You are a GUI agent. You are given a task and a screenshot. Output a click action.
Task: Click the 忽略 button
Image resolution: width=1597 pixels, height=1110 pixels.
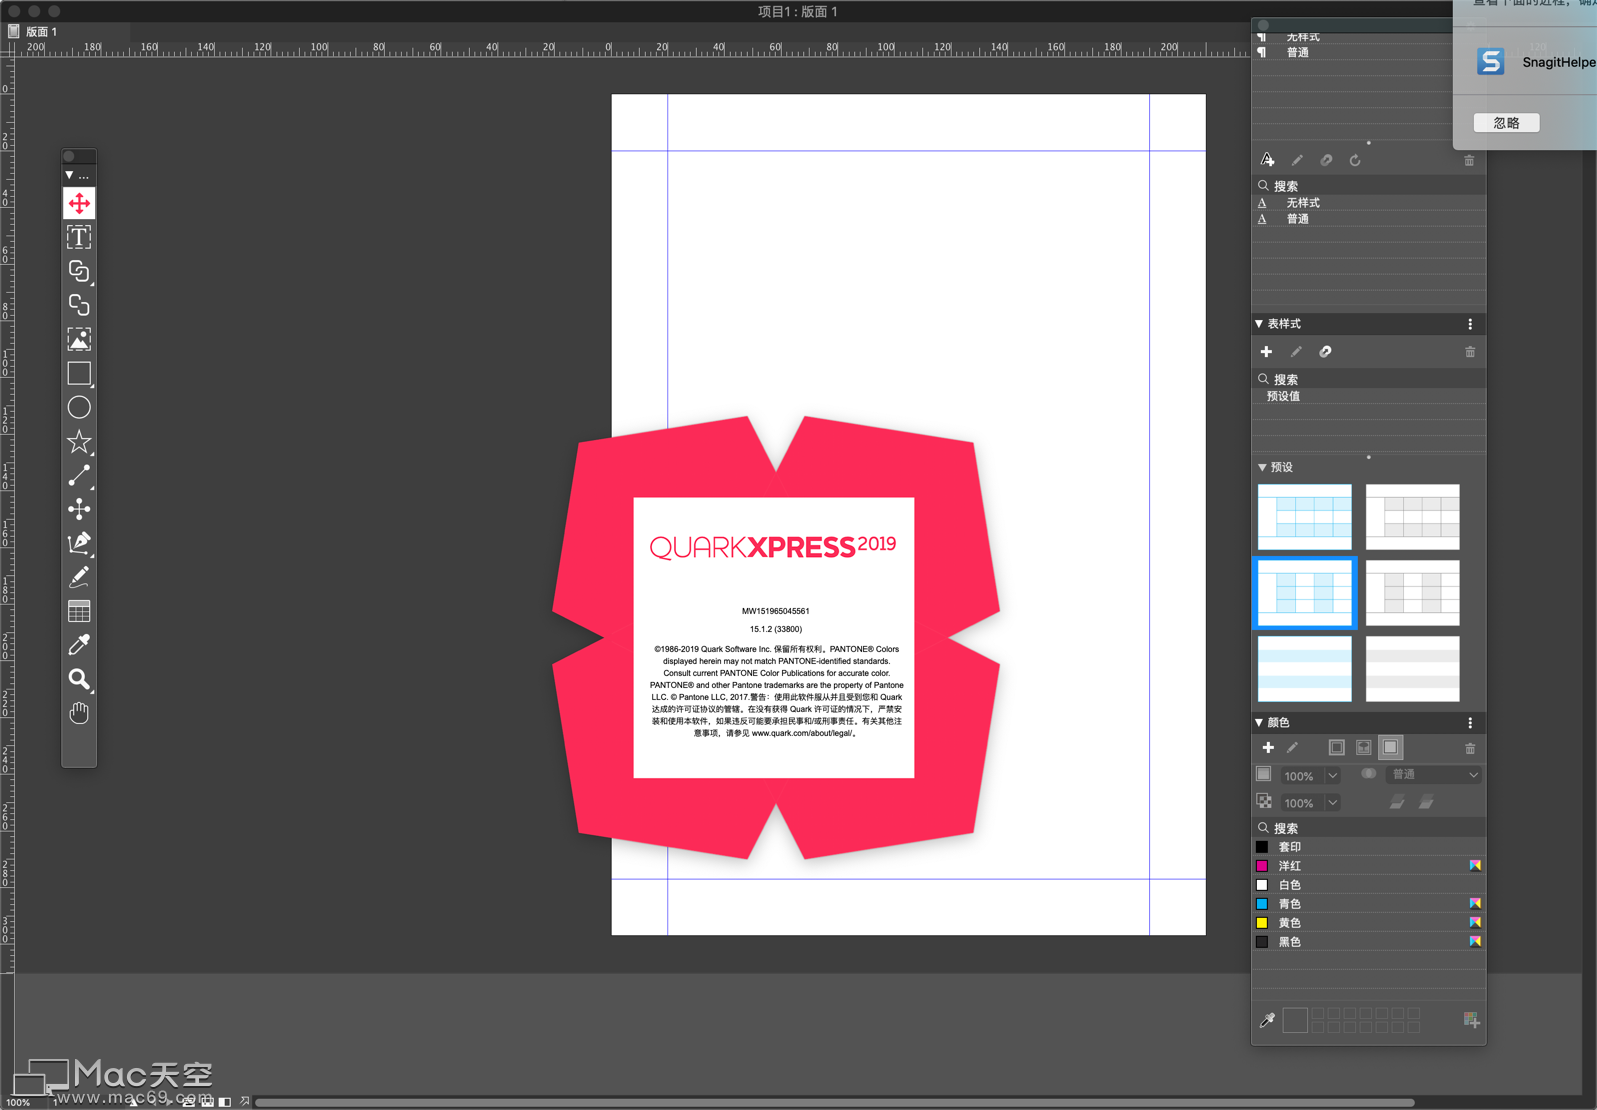tap(1506, 123)
